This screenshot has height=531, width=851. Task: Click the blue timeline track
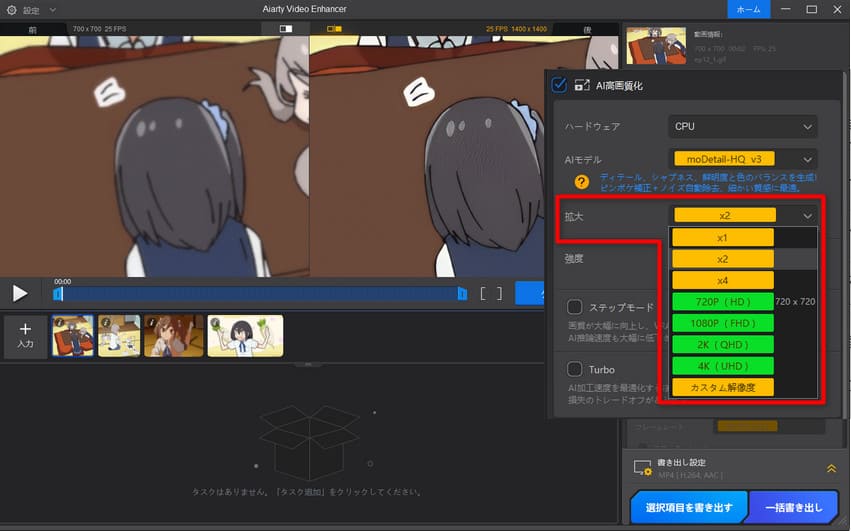click(x=260, y=294)
